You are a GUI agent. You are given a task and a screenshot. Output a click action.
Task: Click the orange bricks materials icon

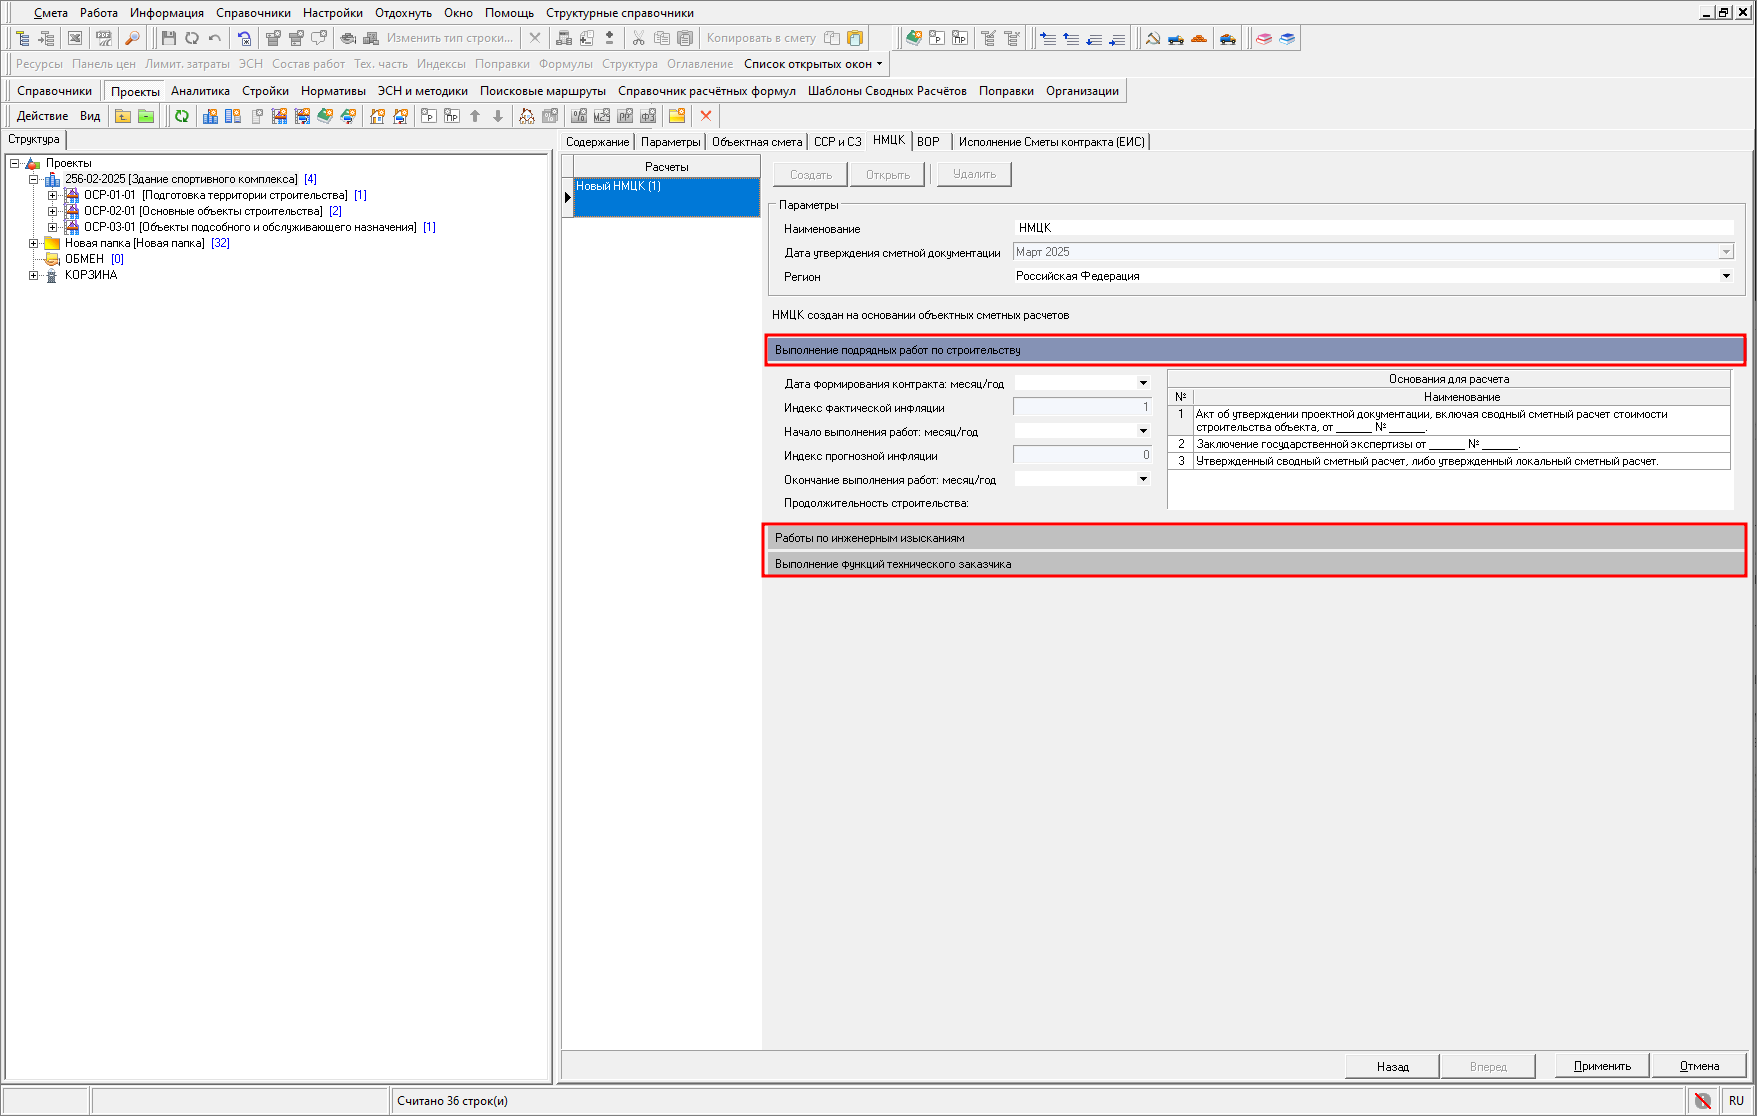pyautogui.click(x=1199, y=38)
